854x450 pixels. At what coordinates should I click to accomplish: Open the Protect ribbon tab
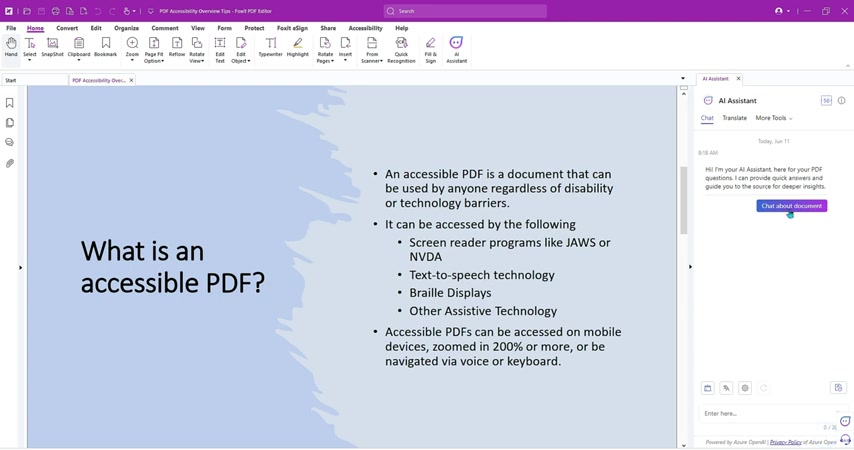click(254, 28)
